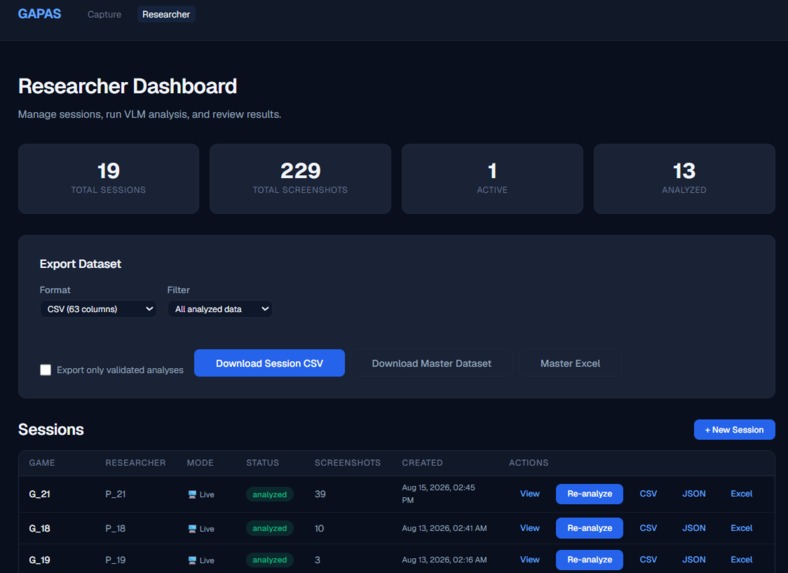Re-analyze session G_21

pos(589,494)
